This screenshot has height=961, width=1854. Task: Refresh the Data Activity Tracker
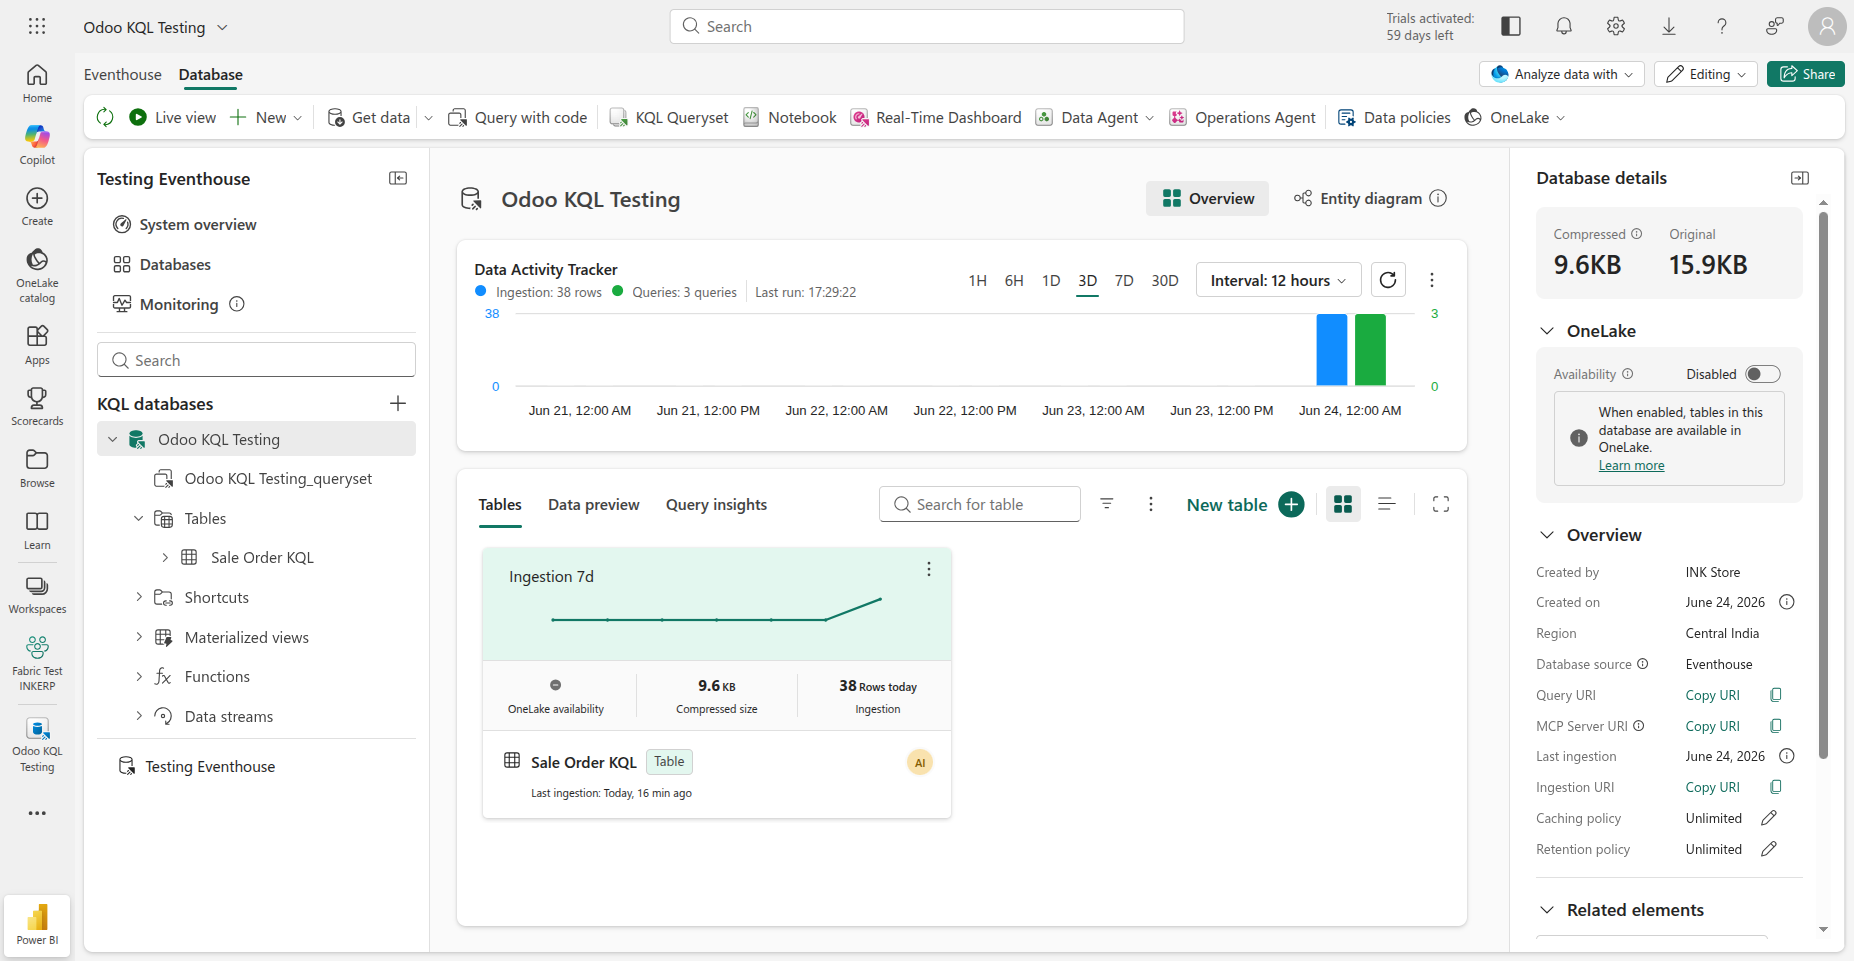[1388, 280]
